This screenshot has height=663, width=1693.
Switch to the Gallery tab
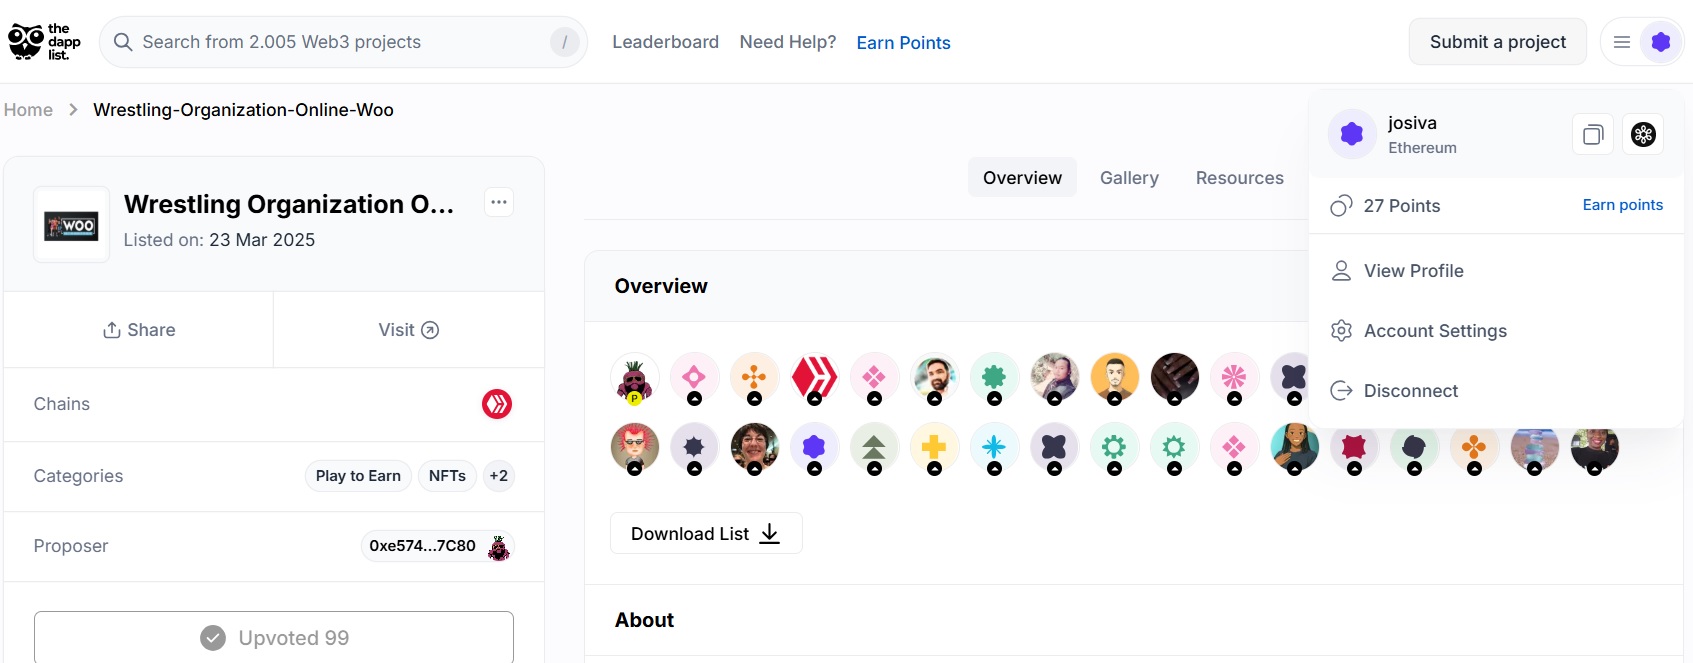1129,177
